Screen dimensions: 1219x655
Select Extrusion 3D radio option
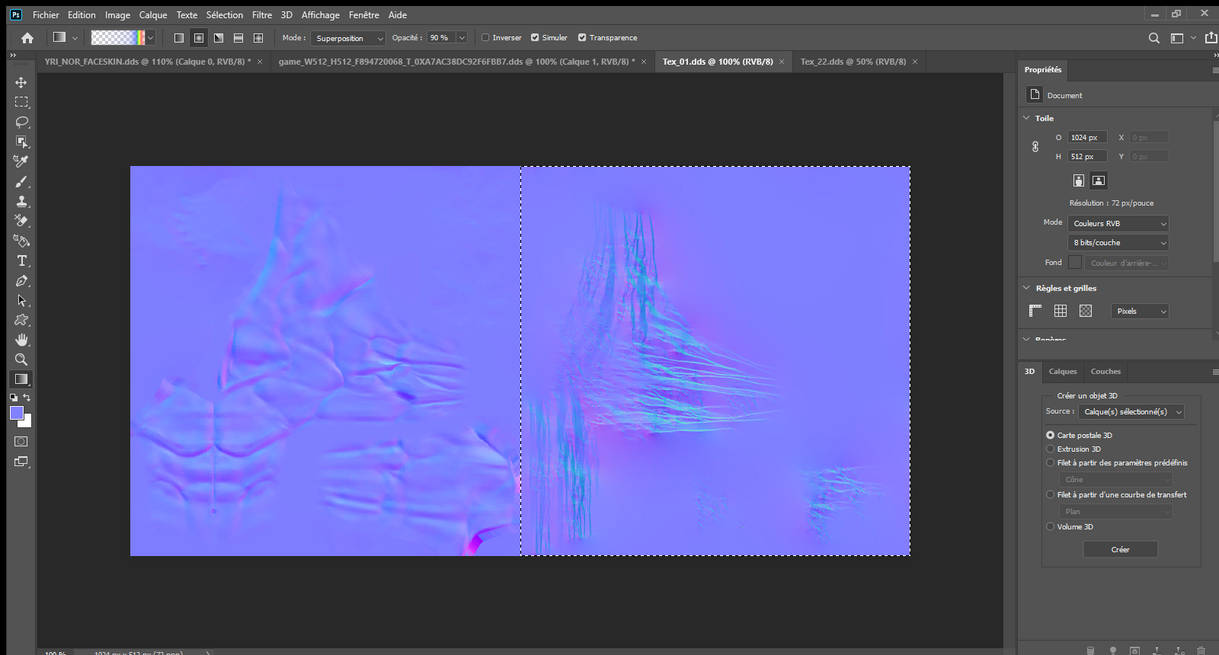coord(1050,449)
